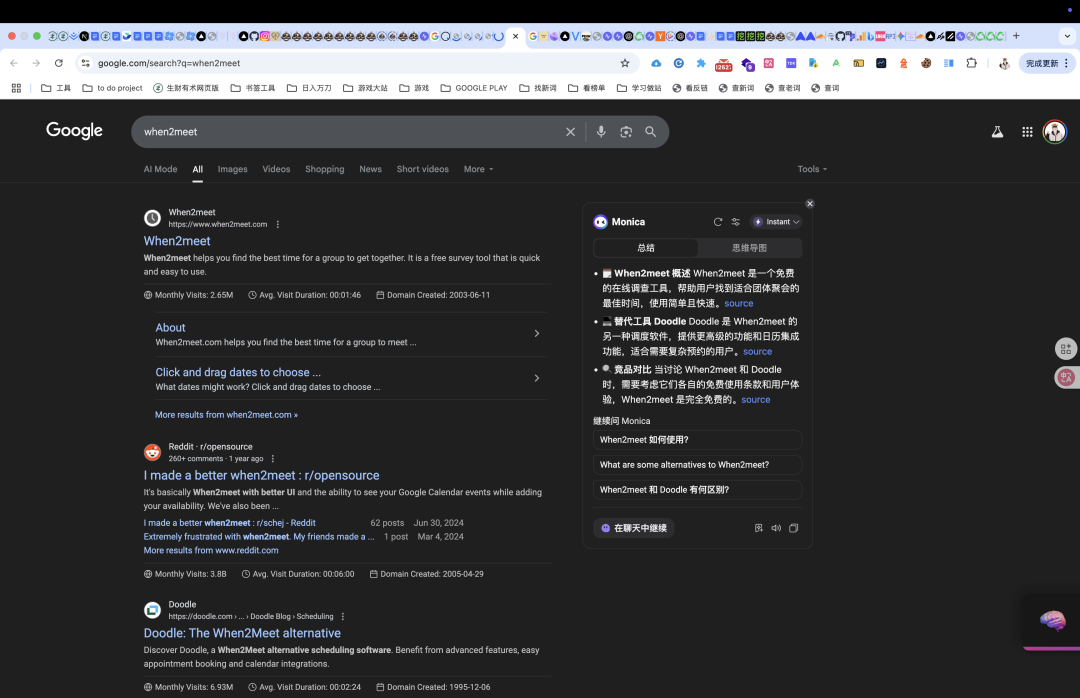Click the browser address bar URL
Screen dimensions: 1080x698
pyautogui.click(x=169, y=63)
